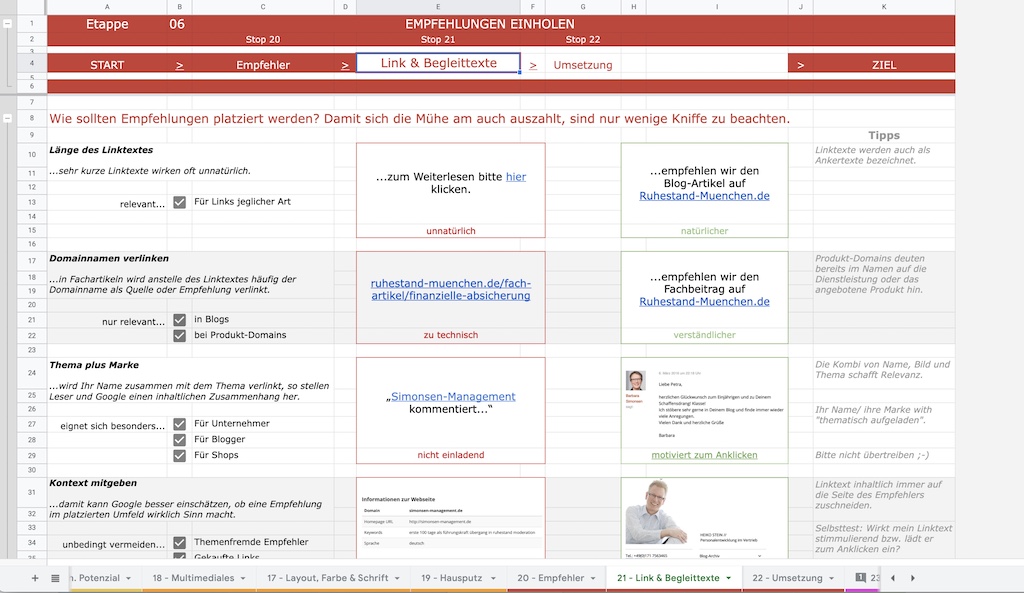
Task: Open dropdown arrow of '20 - Empfehler' tab
Action: 593,578
